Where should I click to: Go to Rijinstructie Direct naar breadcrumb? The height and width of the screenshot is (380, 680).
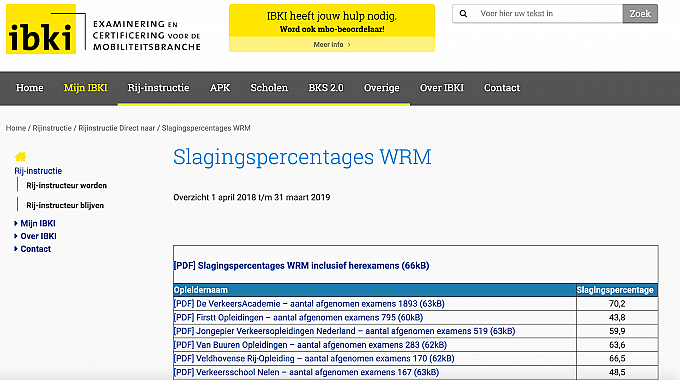click(117, 128)
